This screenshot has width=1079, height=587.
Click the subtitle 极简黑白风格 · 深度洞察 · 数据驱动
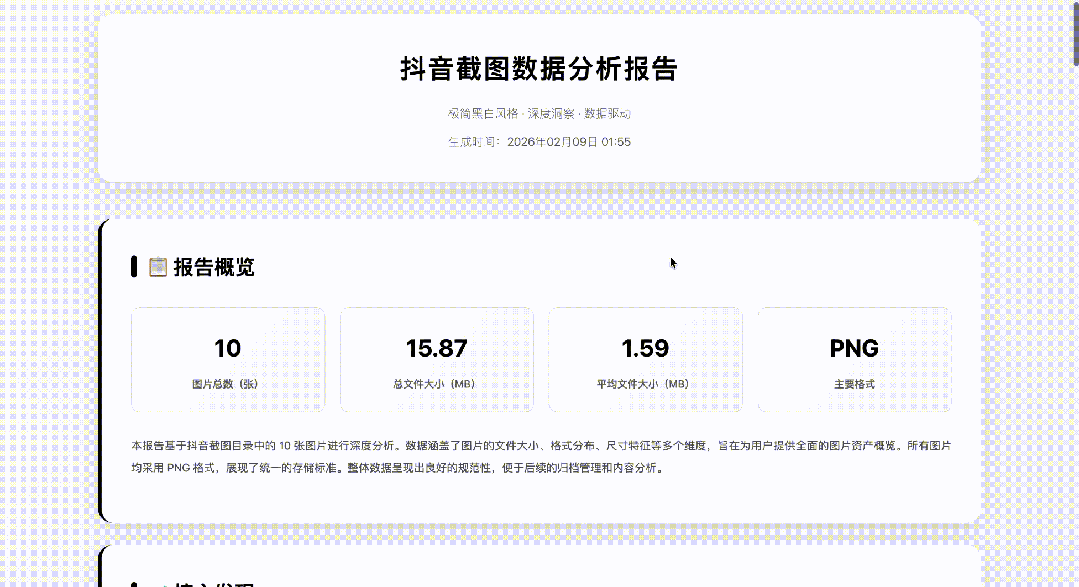[540, 114]
